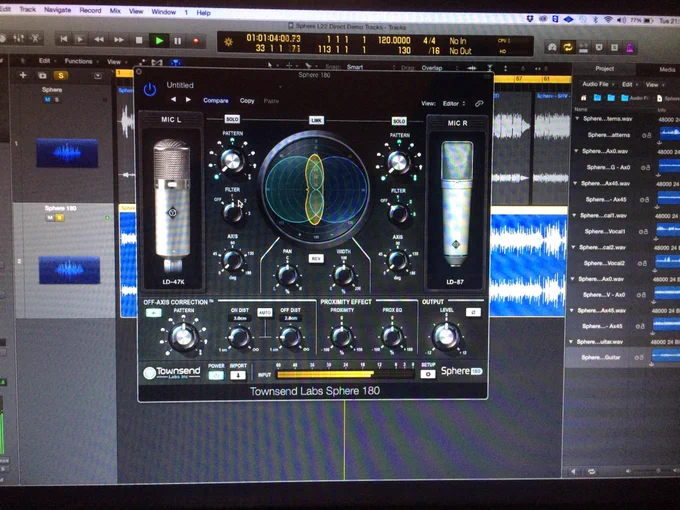
Task: Click the PROX EQ knob
Action: (x=392, y=337)
